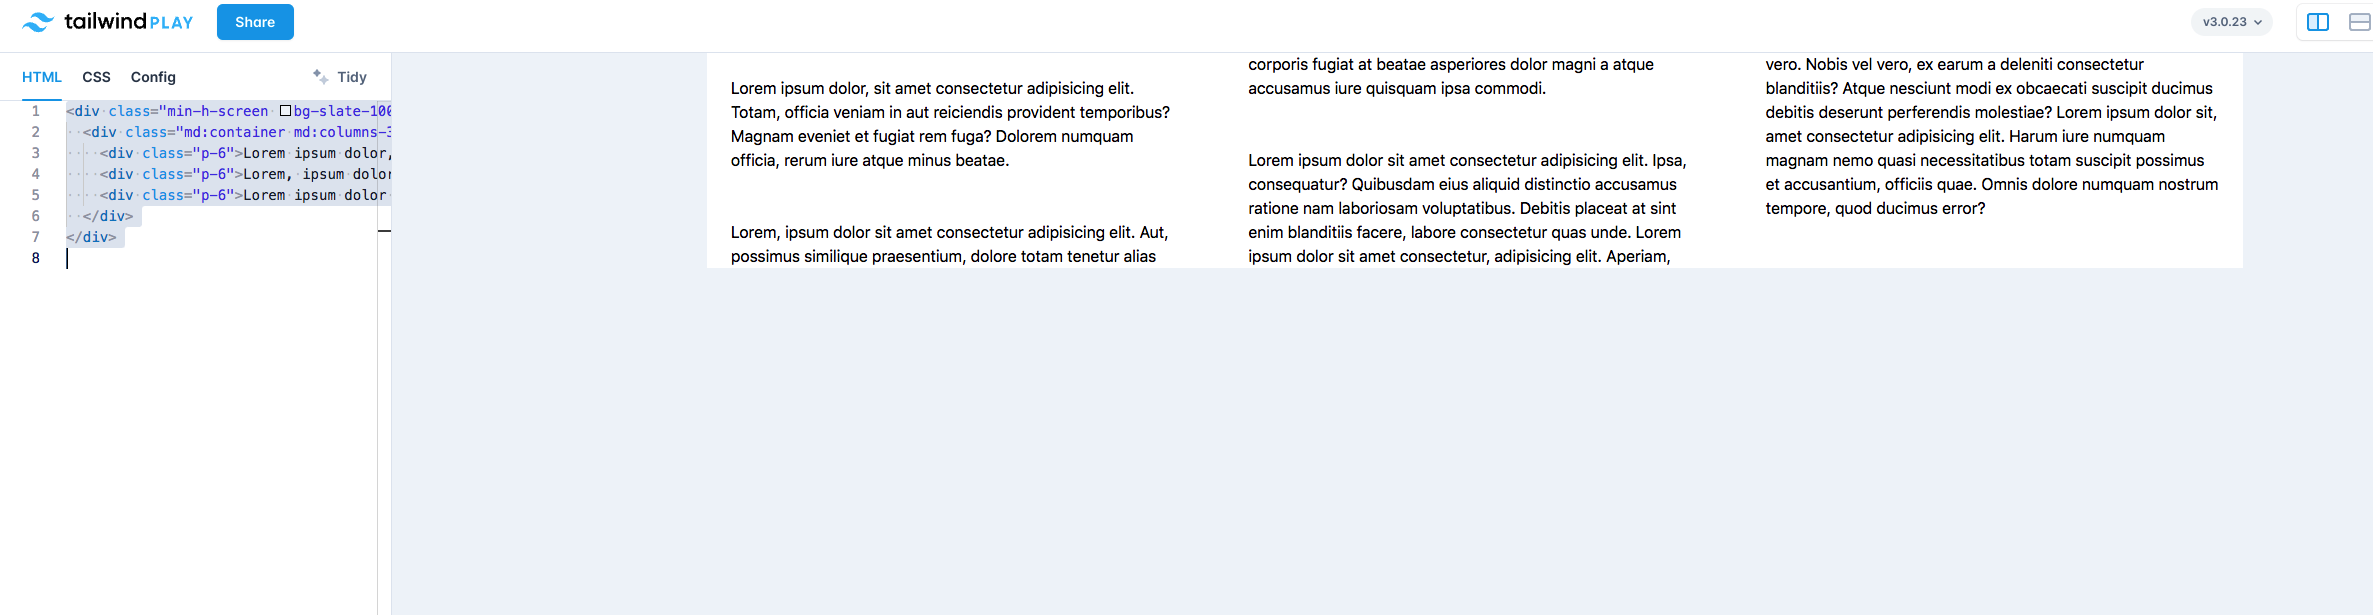This screenshot has width=2373, height=615.
Task: Switch to the CSS tab
Action: point(96,76)
